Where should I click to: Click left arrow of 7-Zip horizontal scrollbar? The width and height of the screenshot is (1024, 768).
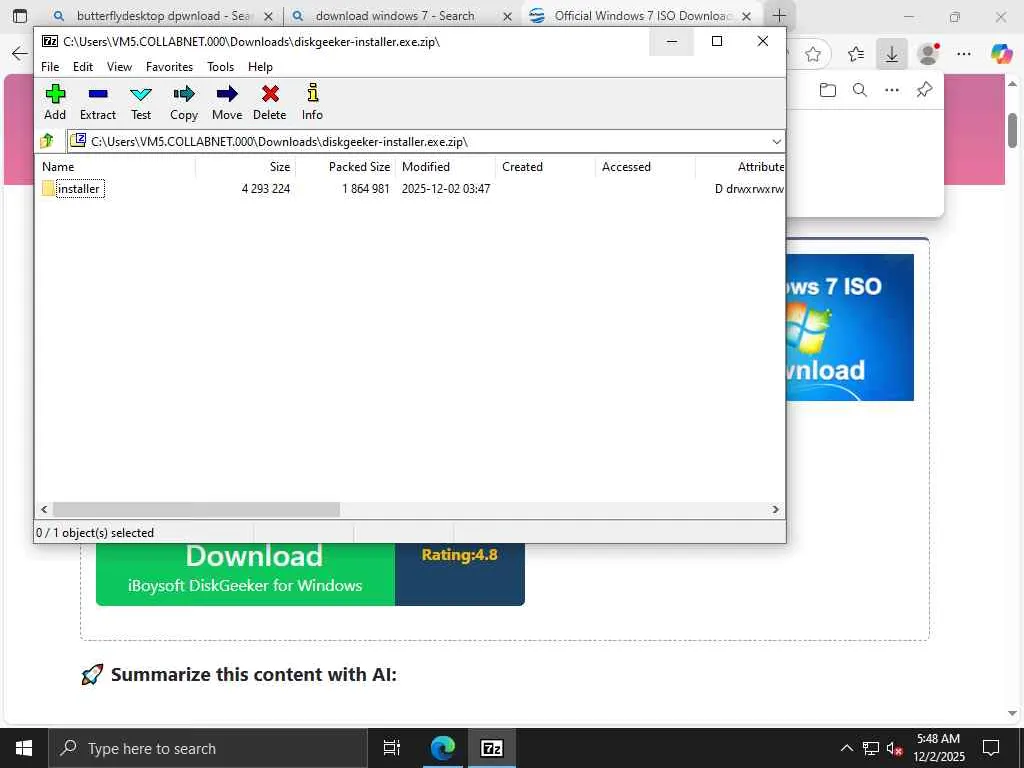click(44, 509)
